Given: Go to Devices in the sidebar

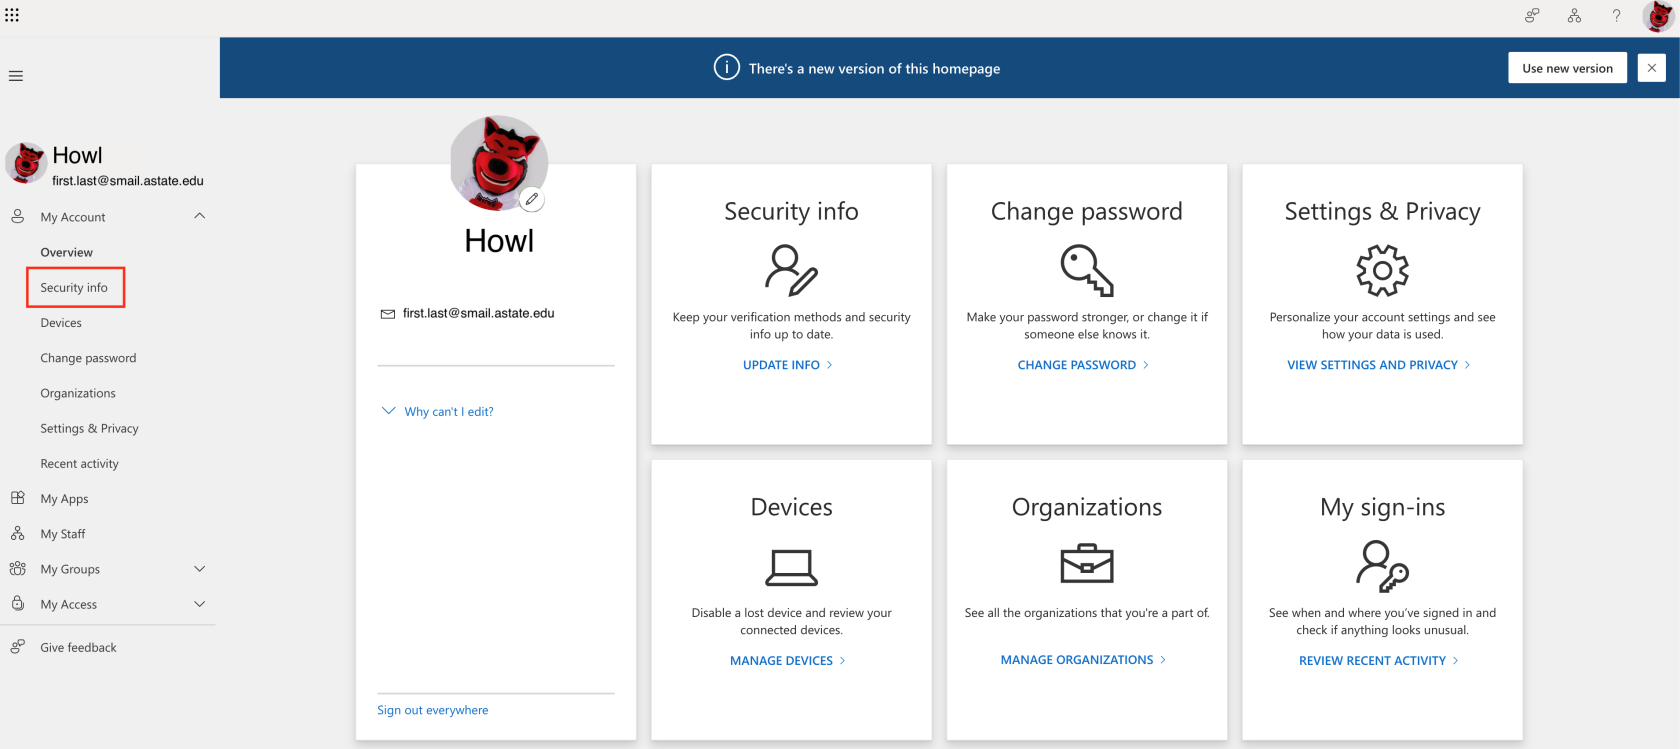Looking at the screenshot, I should [61, 323].
